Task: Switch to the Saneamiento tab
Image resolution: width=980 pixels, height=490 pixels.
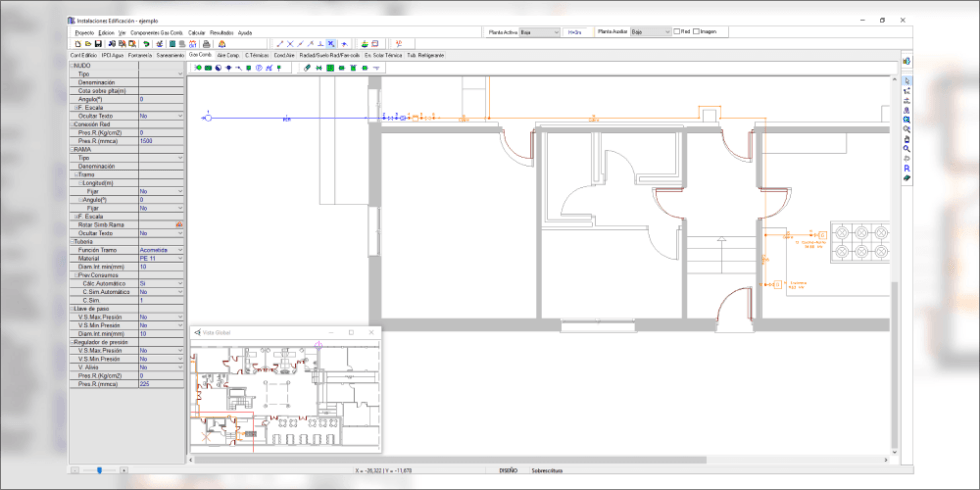Action: (170, 55)
